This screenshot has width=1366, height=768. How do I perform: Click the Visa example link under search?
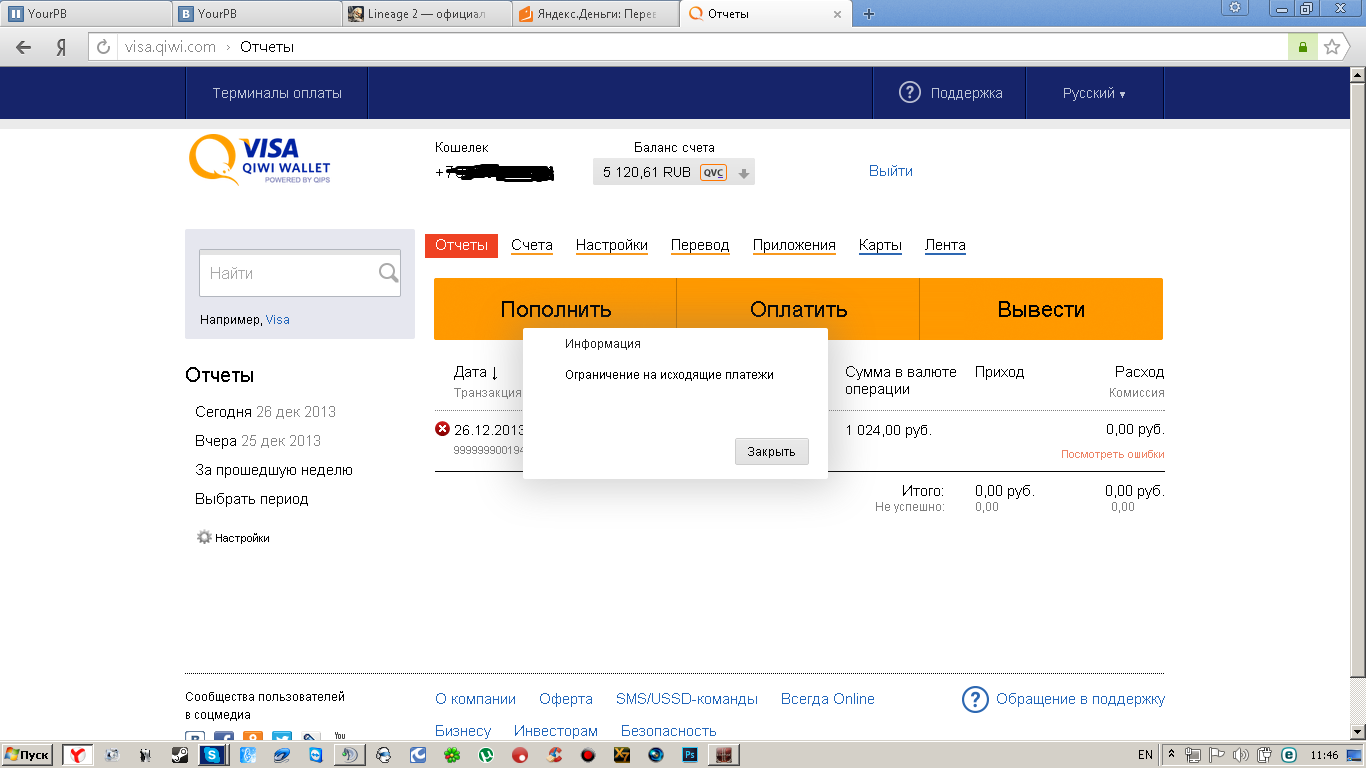(x=278, y=320)
